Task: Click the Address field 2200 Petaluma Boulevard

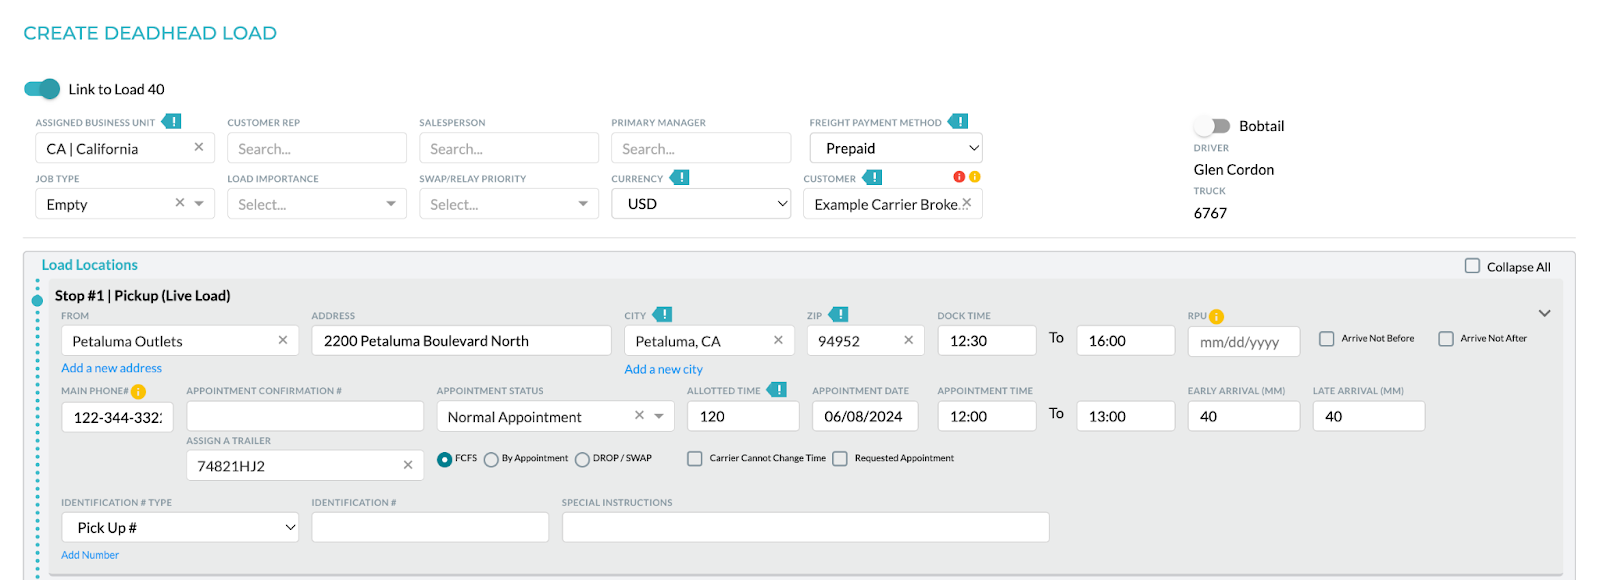Action: (x=461, y=340)
